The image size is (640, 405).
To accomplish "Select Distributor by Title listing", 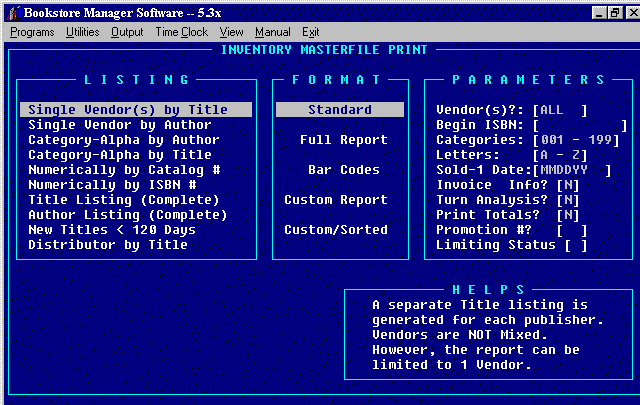I will (108, 245).
